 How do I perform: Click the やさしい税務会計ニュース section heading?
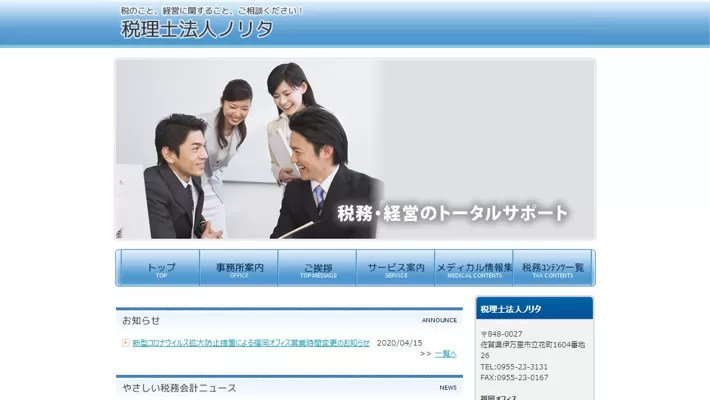coord(179,388)
